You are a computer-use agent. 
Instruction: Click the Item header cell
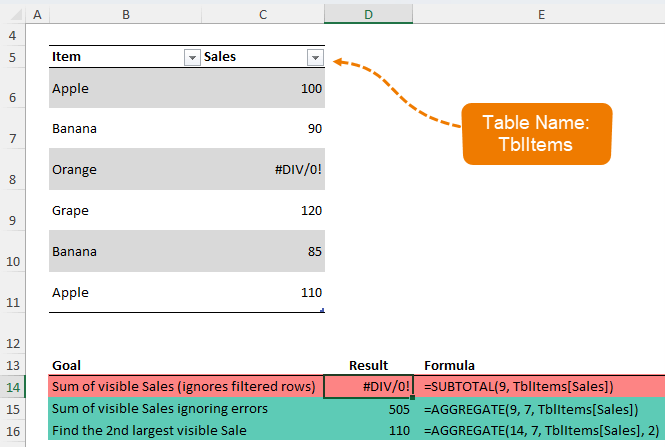coord(125,57)
